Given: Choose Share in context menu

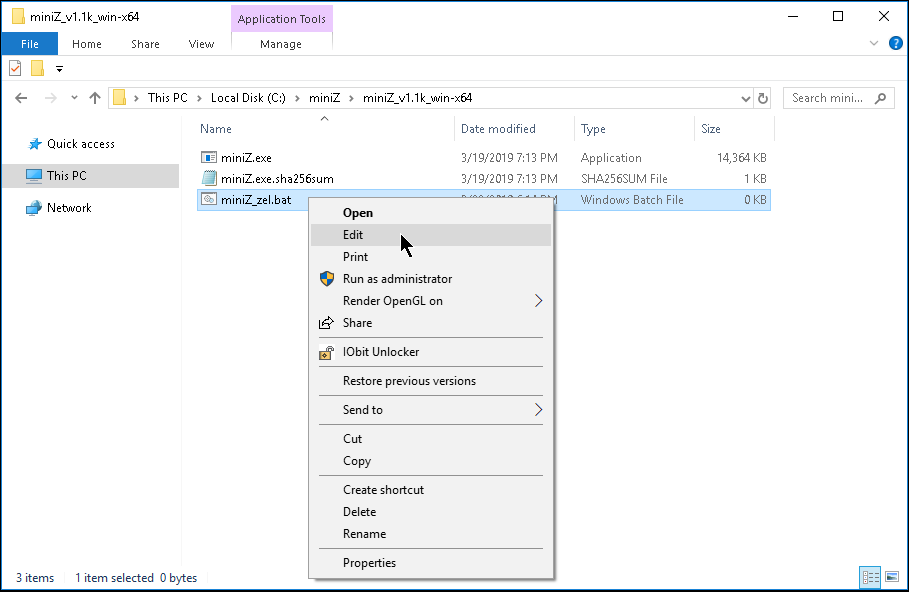Looking at the screenshot, I should pyautogui.click(x=431, y=323).
